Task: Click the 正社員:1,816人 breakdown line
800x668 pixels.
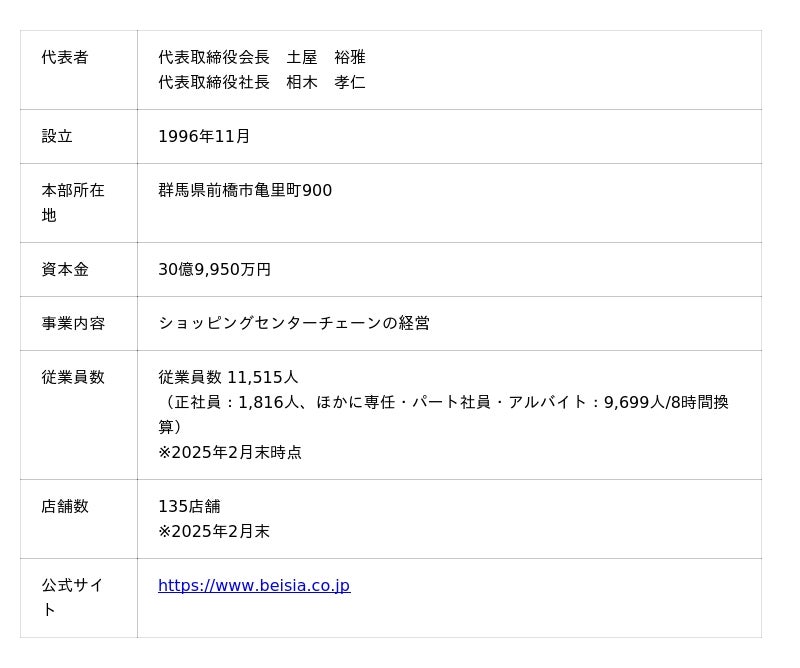Action: 443,403
